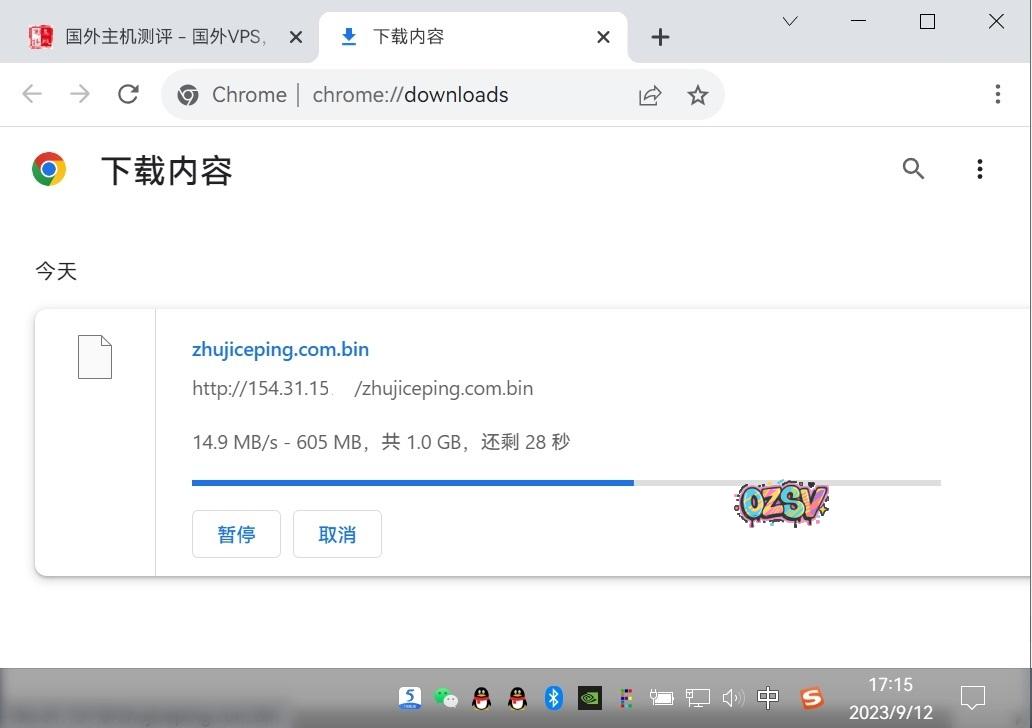Click the chrome://downloads address bar
The width and height of the screenshot is (1032, 728).
[x=410, y=95]
